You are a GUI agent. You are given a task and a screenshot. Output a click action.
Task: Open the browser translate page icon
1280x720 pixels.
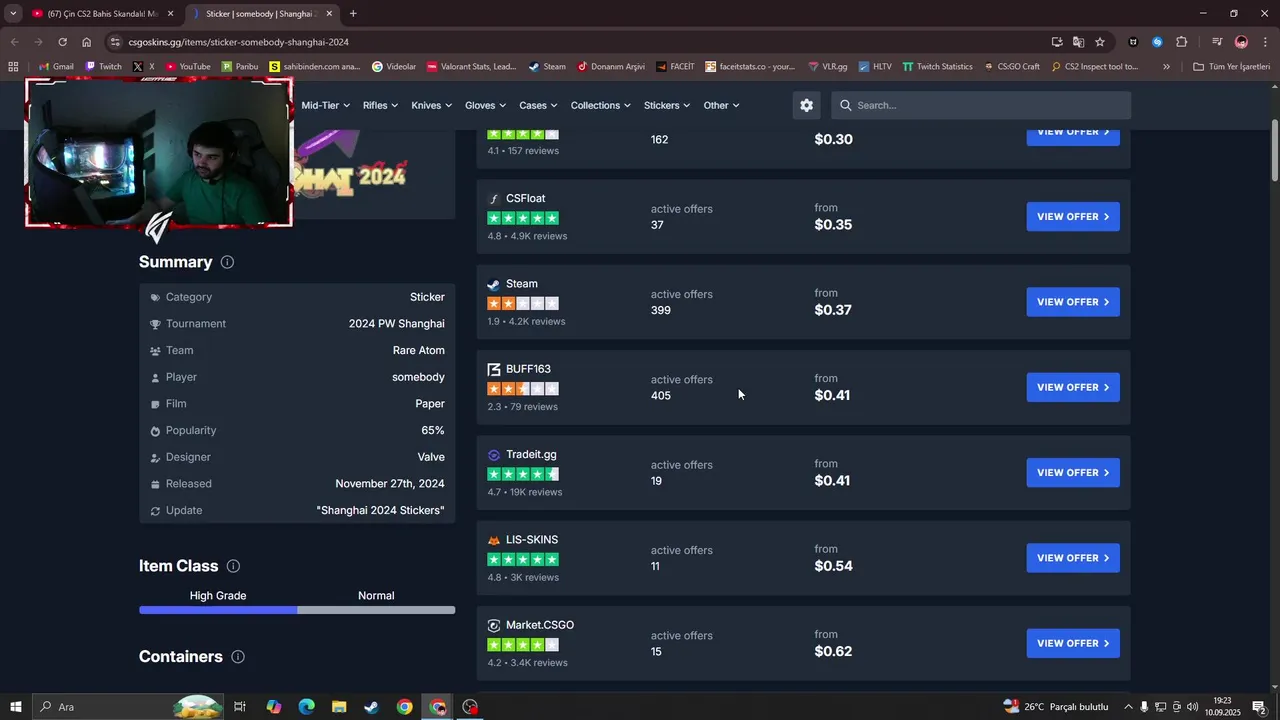pyautogui.click(x=1078, y=42)
